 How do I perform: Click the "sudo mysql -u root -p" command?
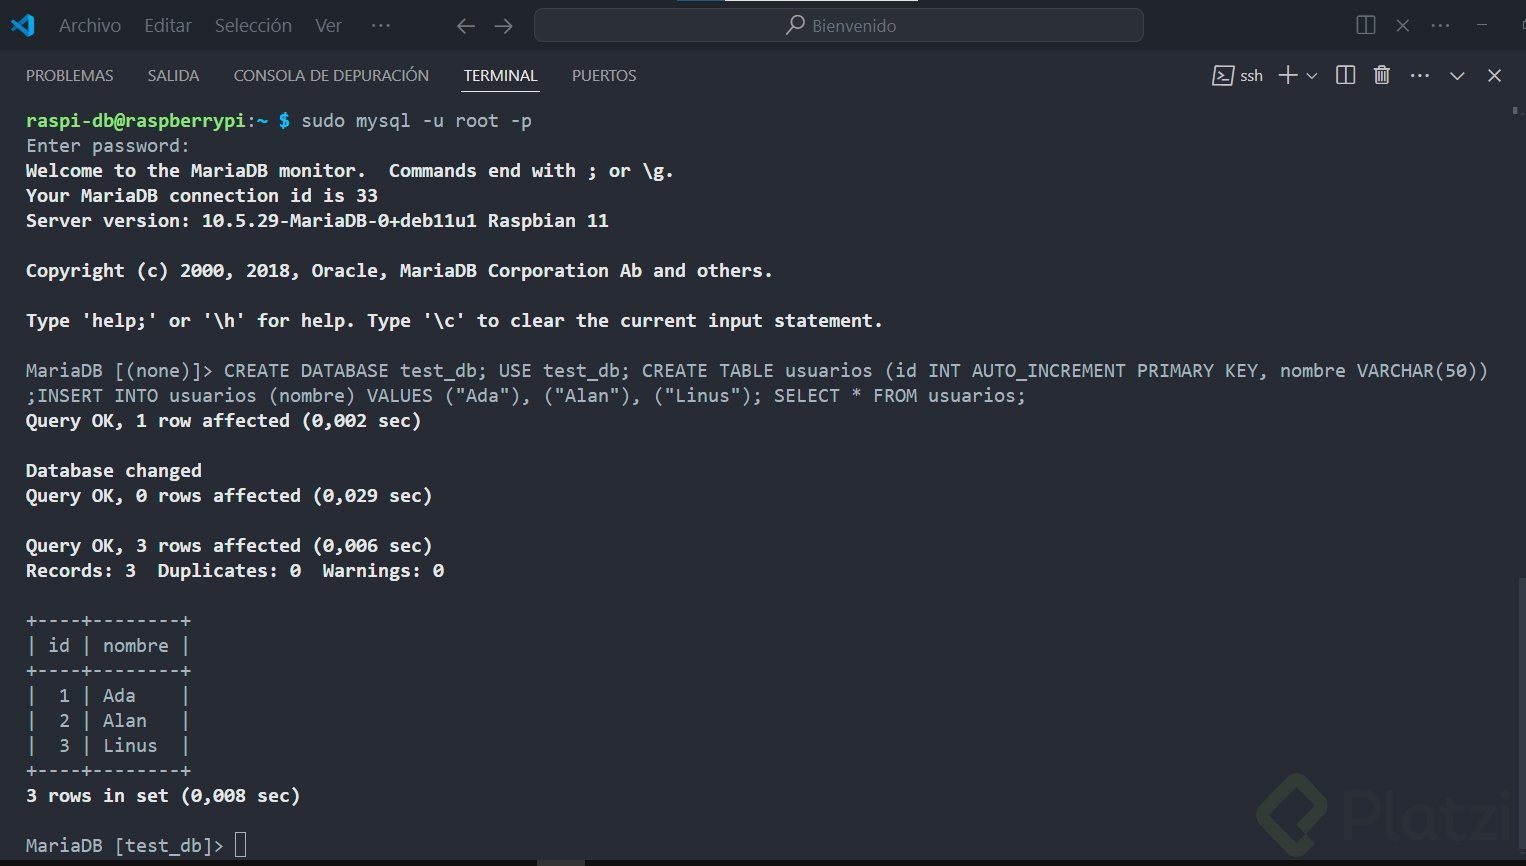[x=416, y=121]
